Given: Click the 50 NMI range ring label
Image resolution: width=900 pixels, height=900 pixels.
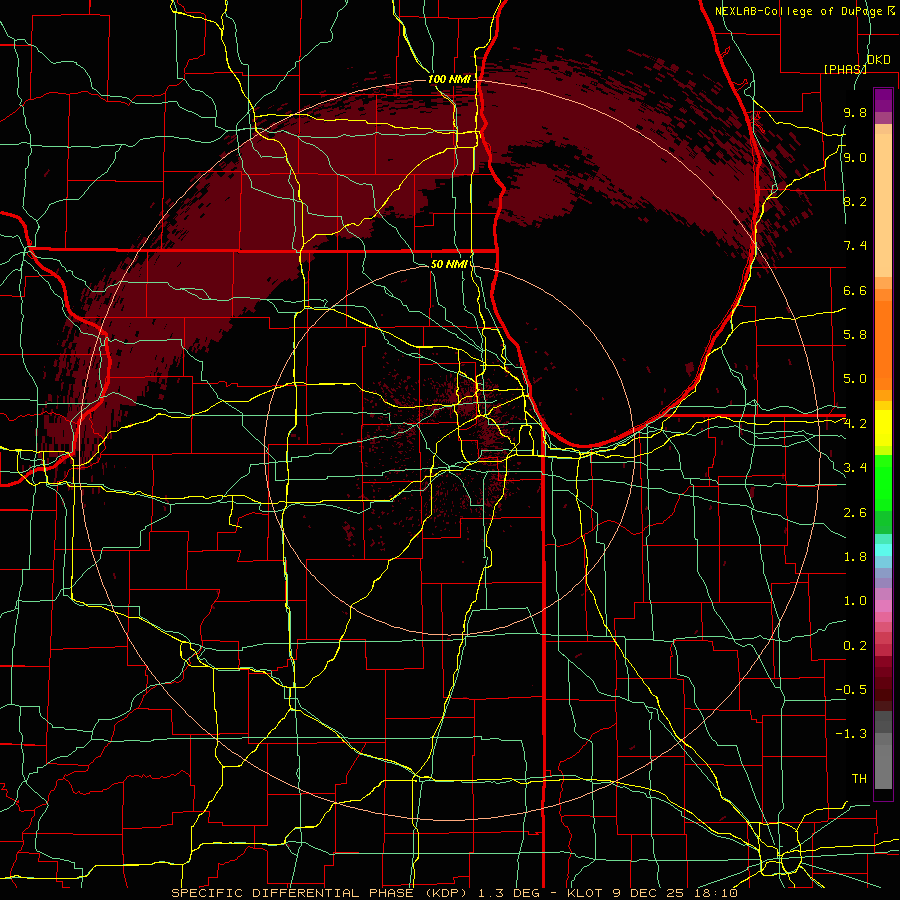Looking at the screenshot, I should (449, 264).
